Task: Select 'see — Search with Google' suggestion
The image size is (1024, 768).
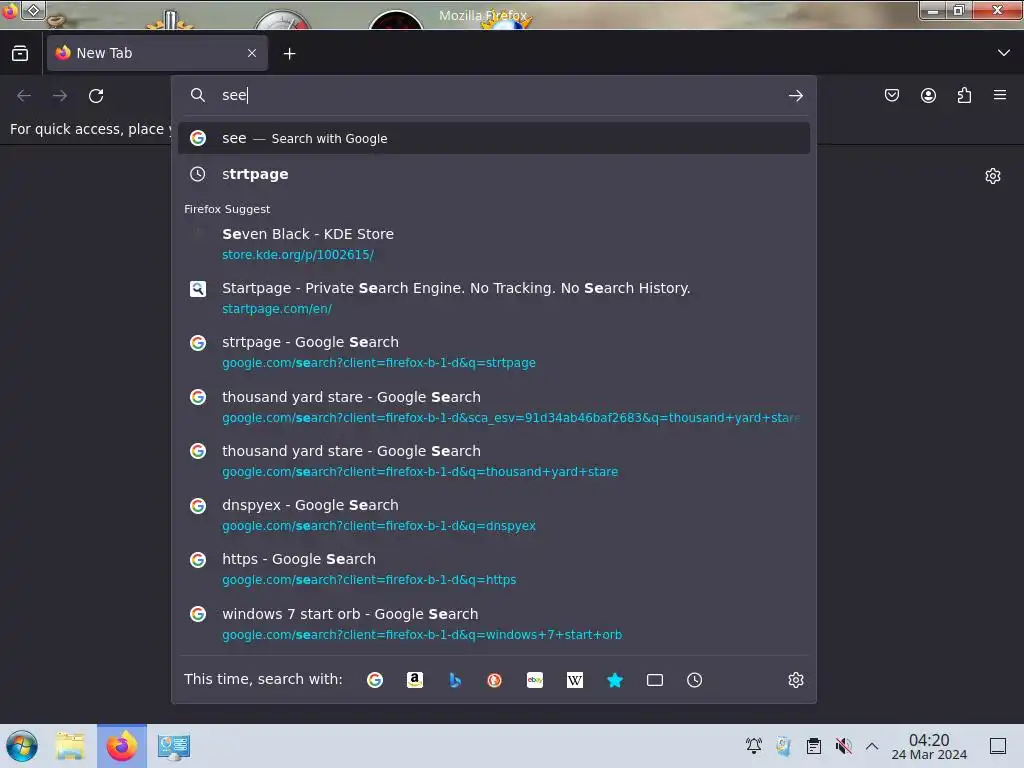Action: click(494, 138)
